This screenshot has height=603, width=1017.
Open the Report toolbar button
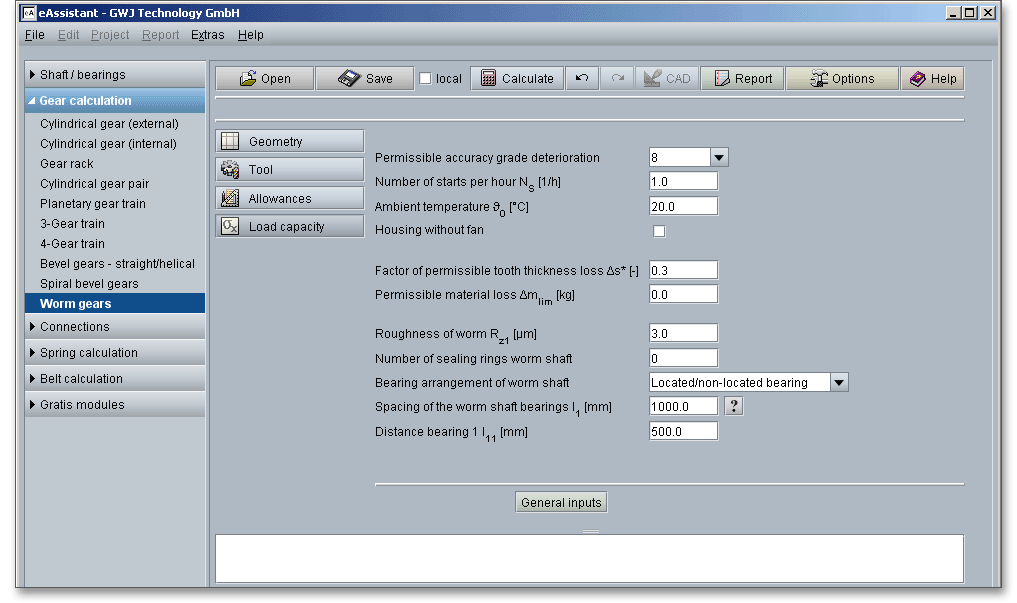click(x=742, y=79)
